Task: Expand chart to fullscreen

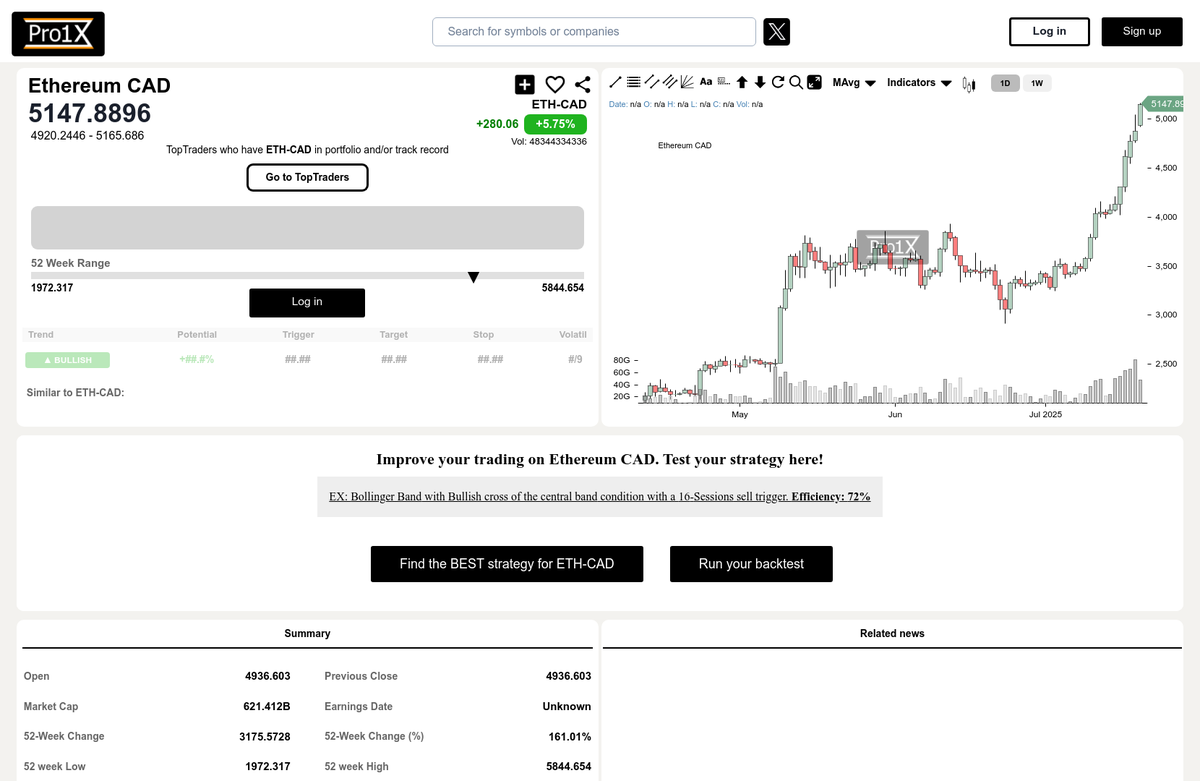Action: point(814,82)
